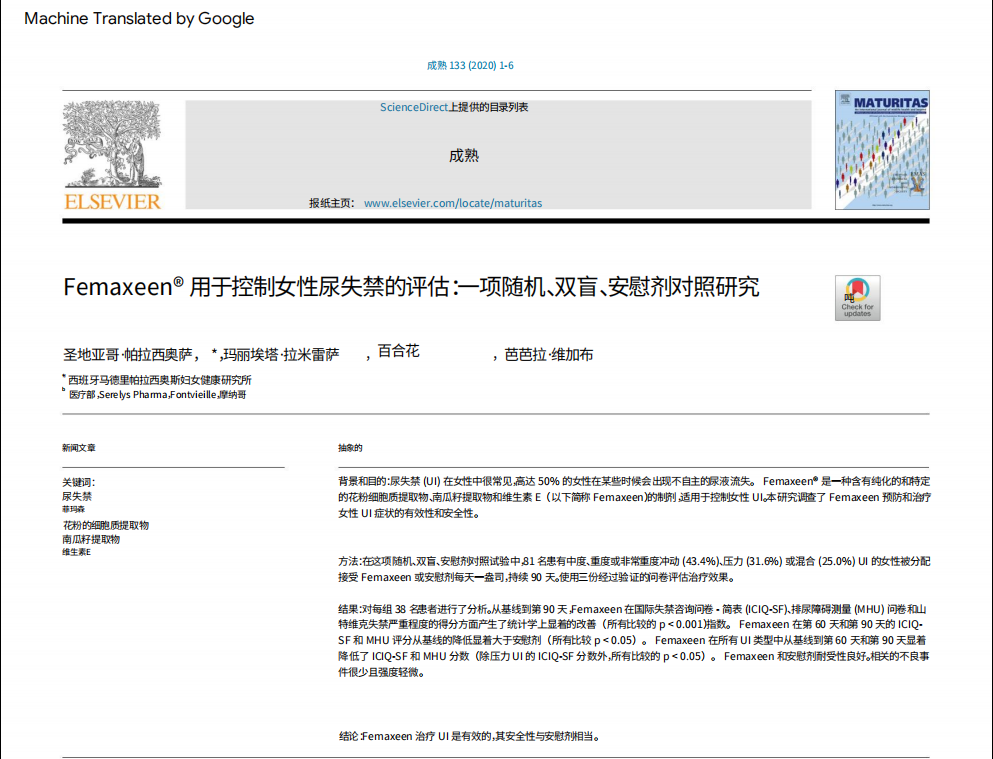Select author name 百合花
This screenshot has width=993, height=759.
398,351
